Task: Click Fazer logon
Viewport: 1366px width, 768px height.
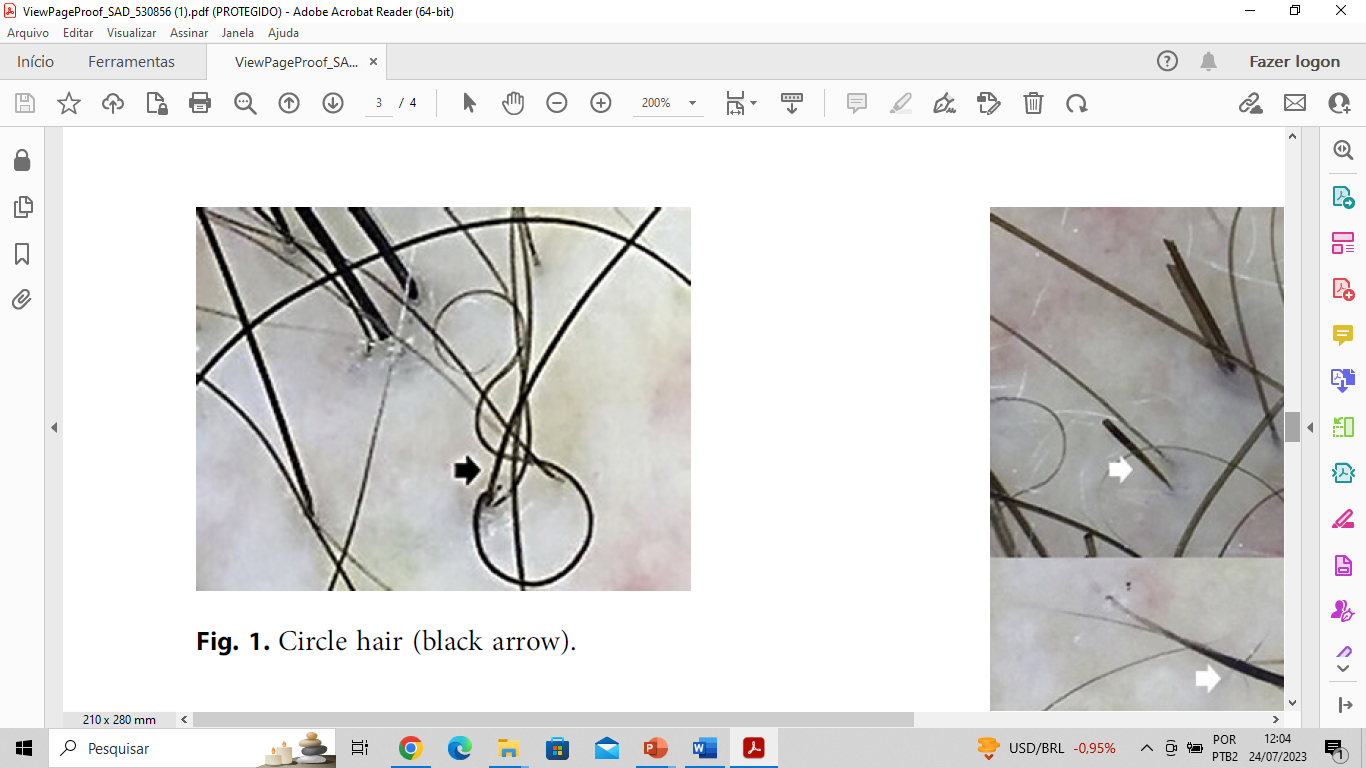Action: tap(1294, 61)
